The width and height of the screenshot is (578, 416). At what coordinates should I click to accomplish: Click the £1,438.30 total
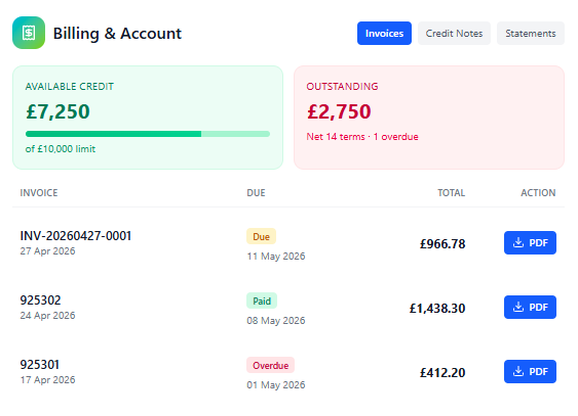[438, 308]
